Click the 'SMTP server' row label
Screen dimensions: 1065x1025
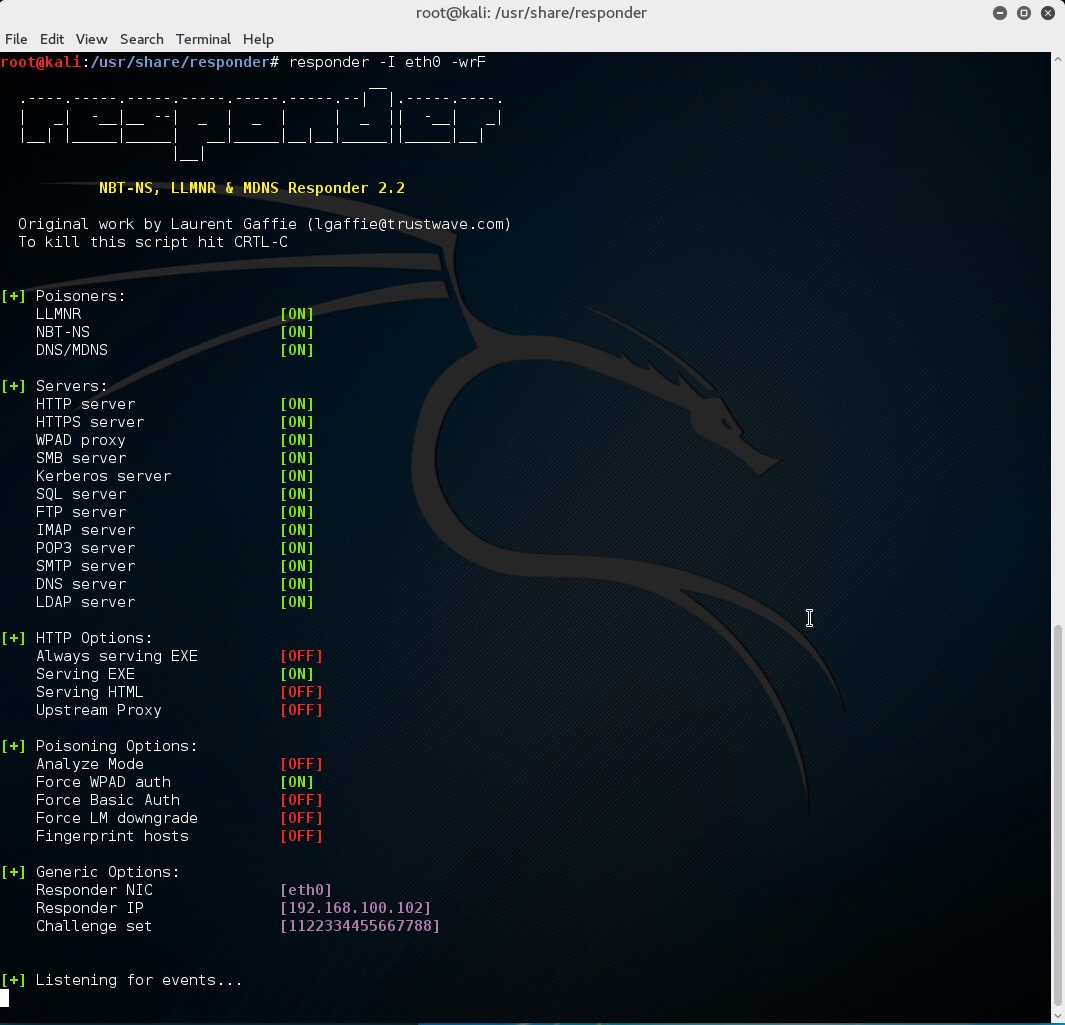point(85,567)
